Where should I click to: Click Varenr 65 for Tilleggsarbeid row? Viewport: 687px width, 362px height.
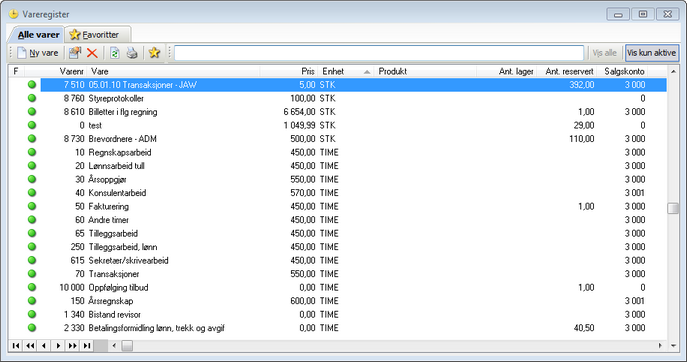point(79,234)
